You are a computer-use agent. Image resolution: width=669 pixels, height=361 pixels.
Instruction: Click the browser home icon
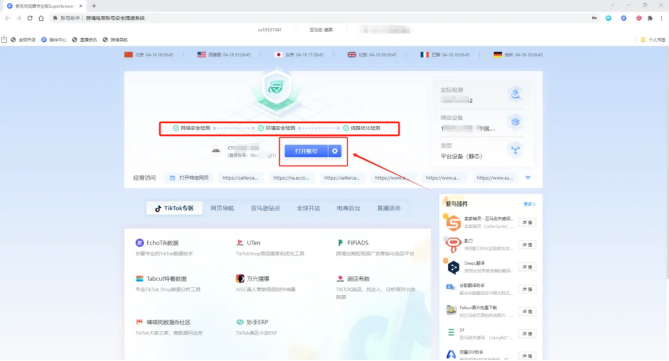[x=41, y=18]
